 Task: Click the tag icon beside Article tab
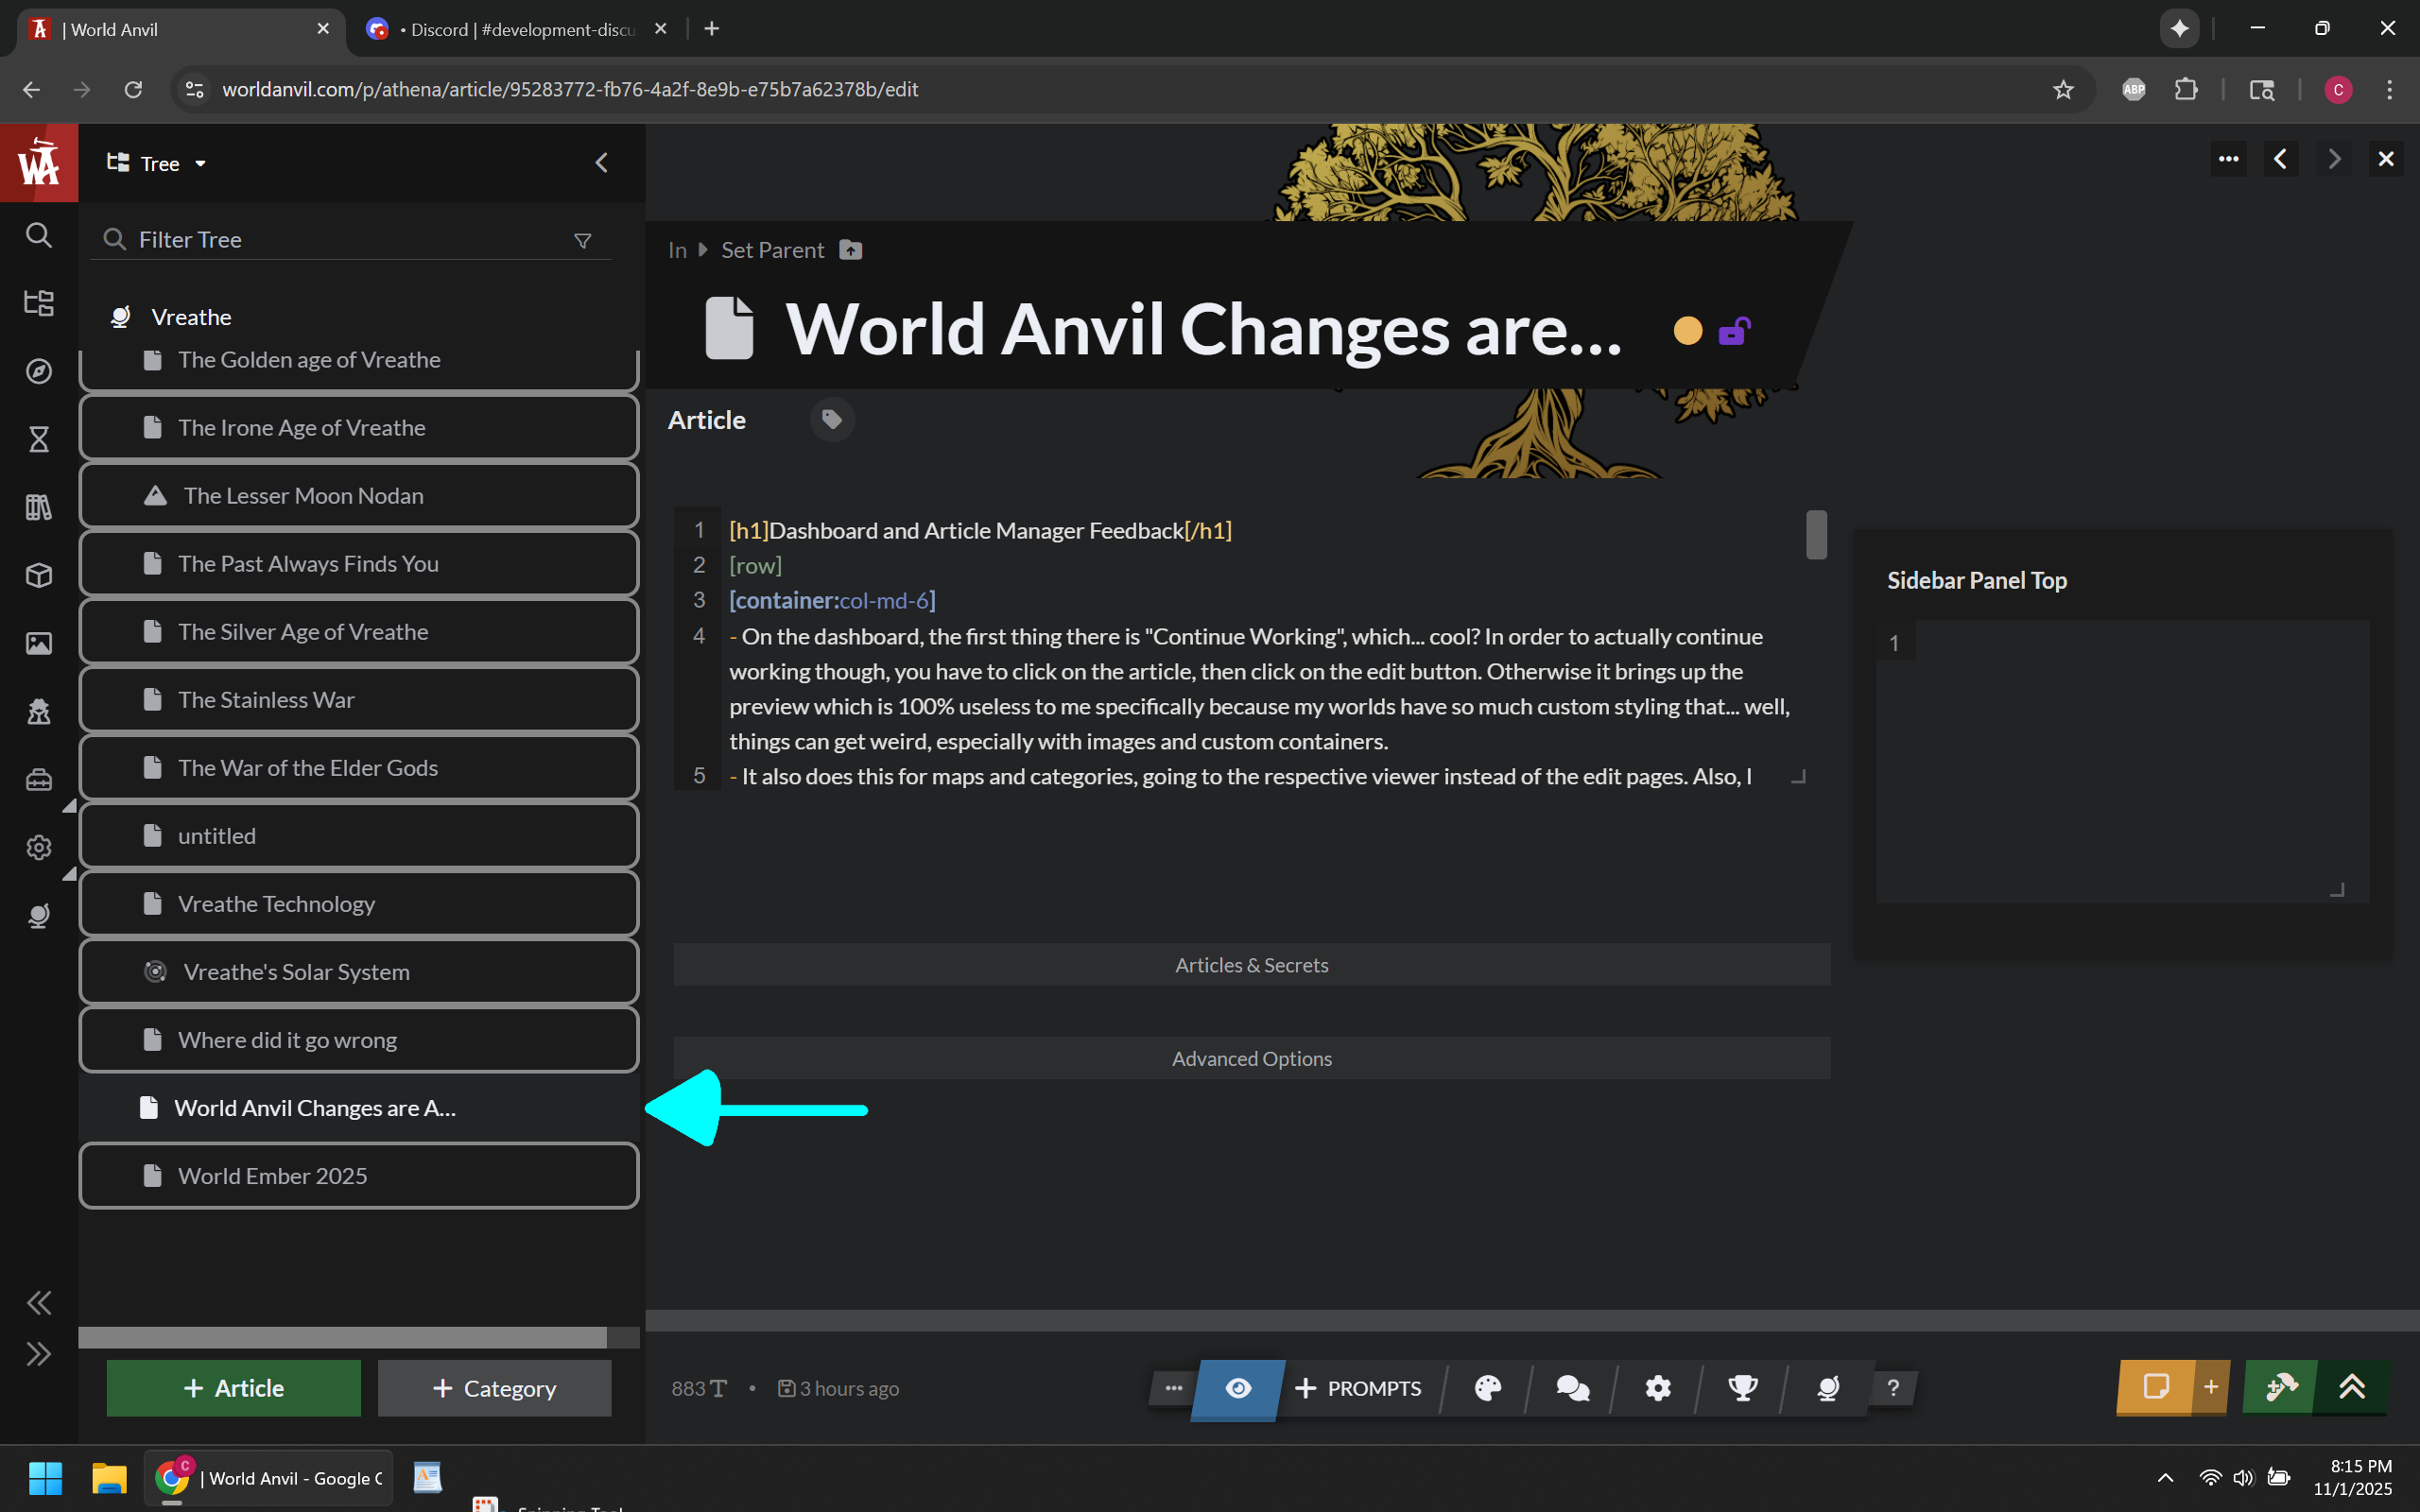831,419
